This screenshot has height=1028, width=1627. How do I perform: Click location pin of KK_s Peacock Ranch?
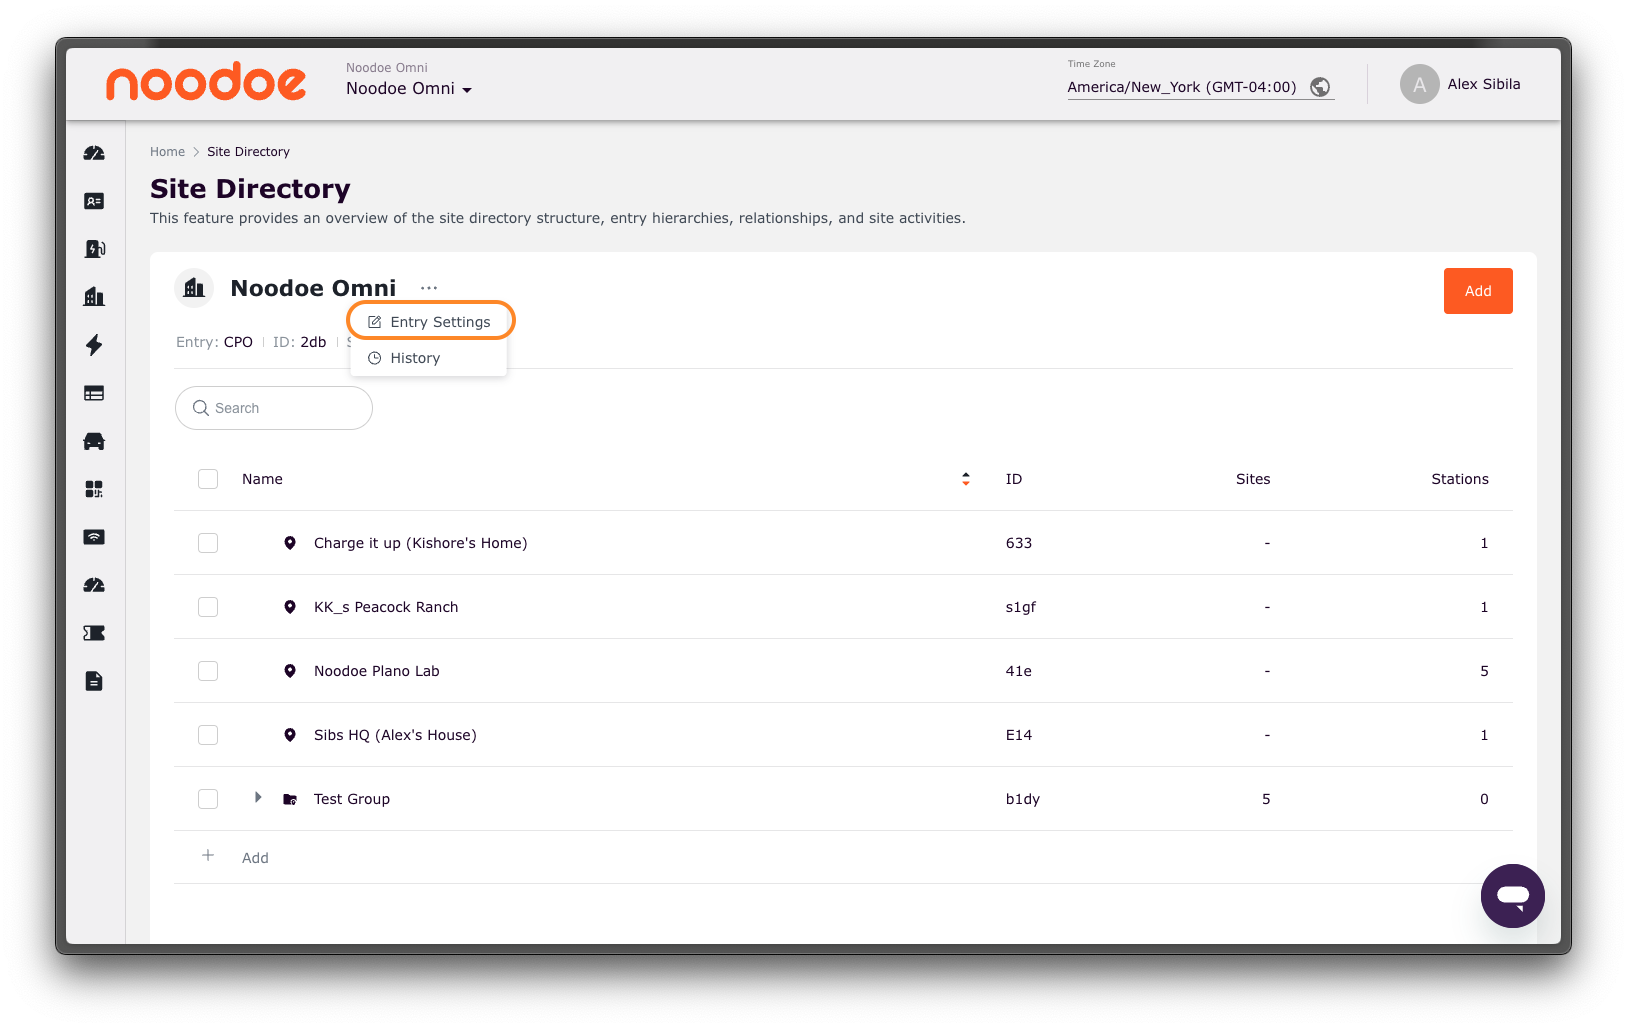(290, 607)
